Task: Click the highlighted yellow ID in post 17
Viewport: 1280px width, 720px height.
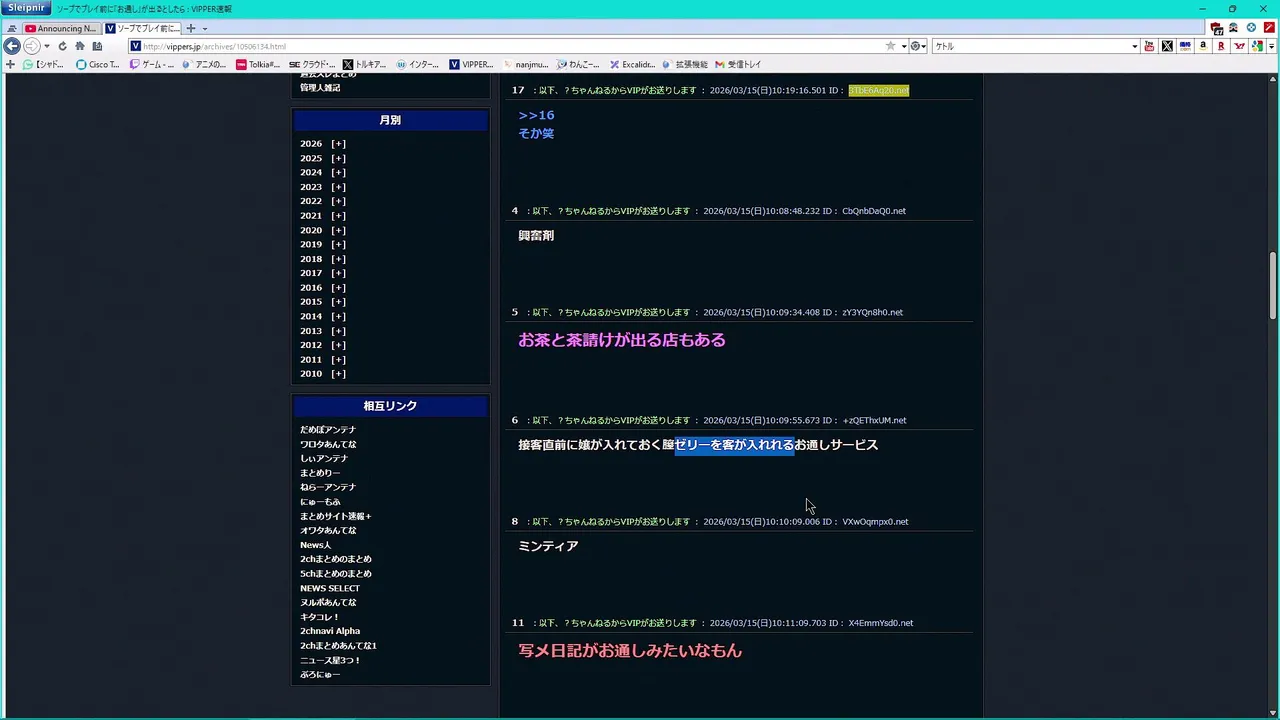Action: [x=878, y=90]
